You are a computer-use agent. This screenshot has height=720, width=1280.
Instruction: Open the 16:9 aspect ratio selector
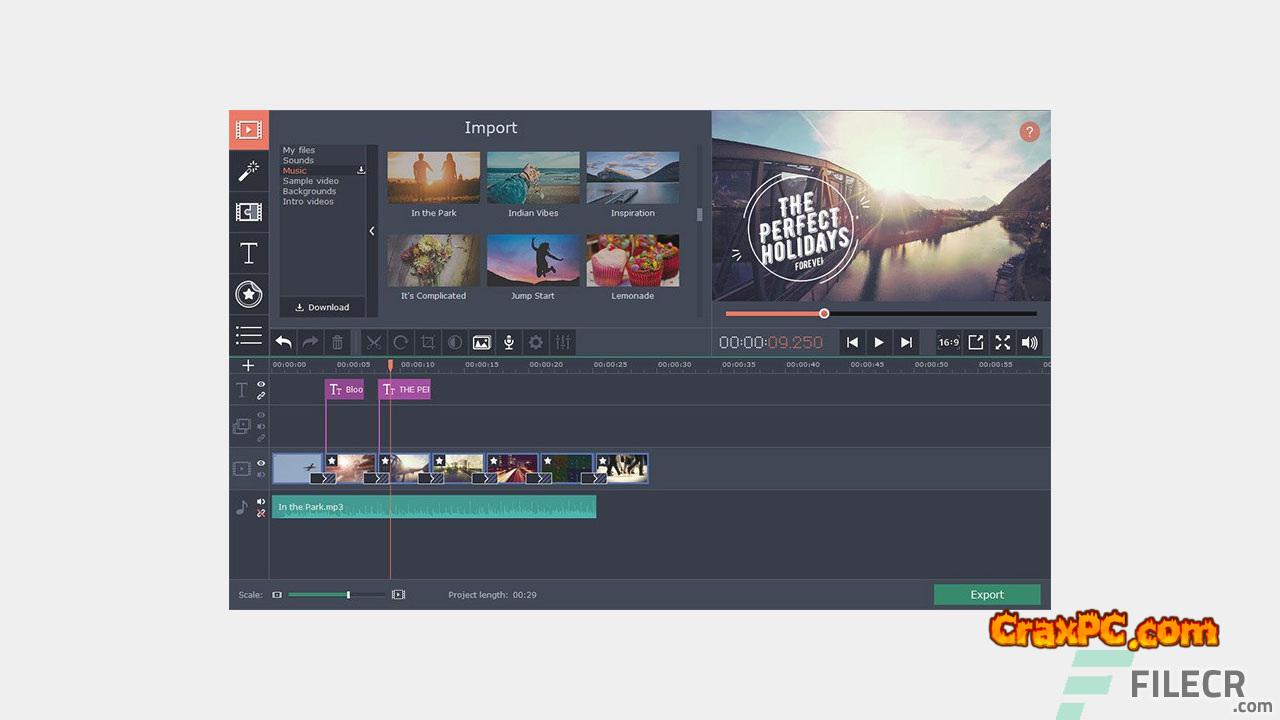coord(948,342)
